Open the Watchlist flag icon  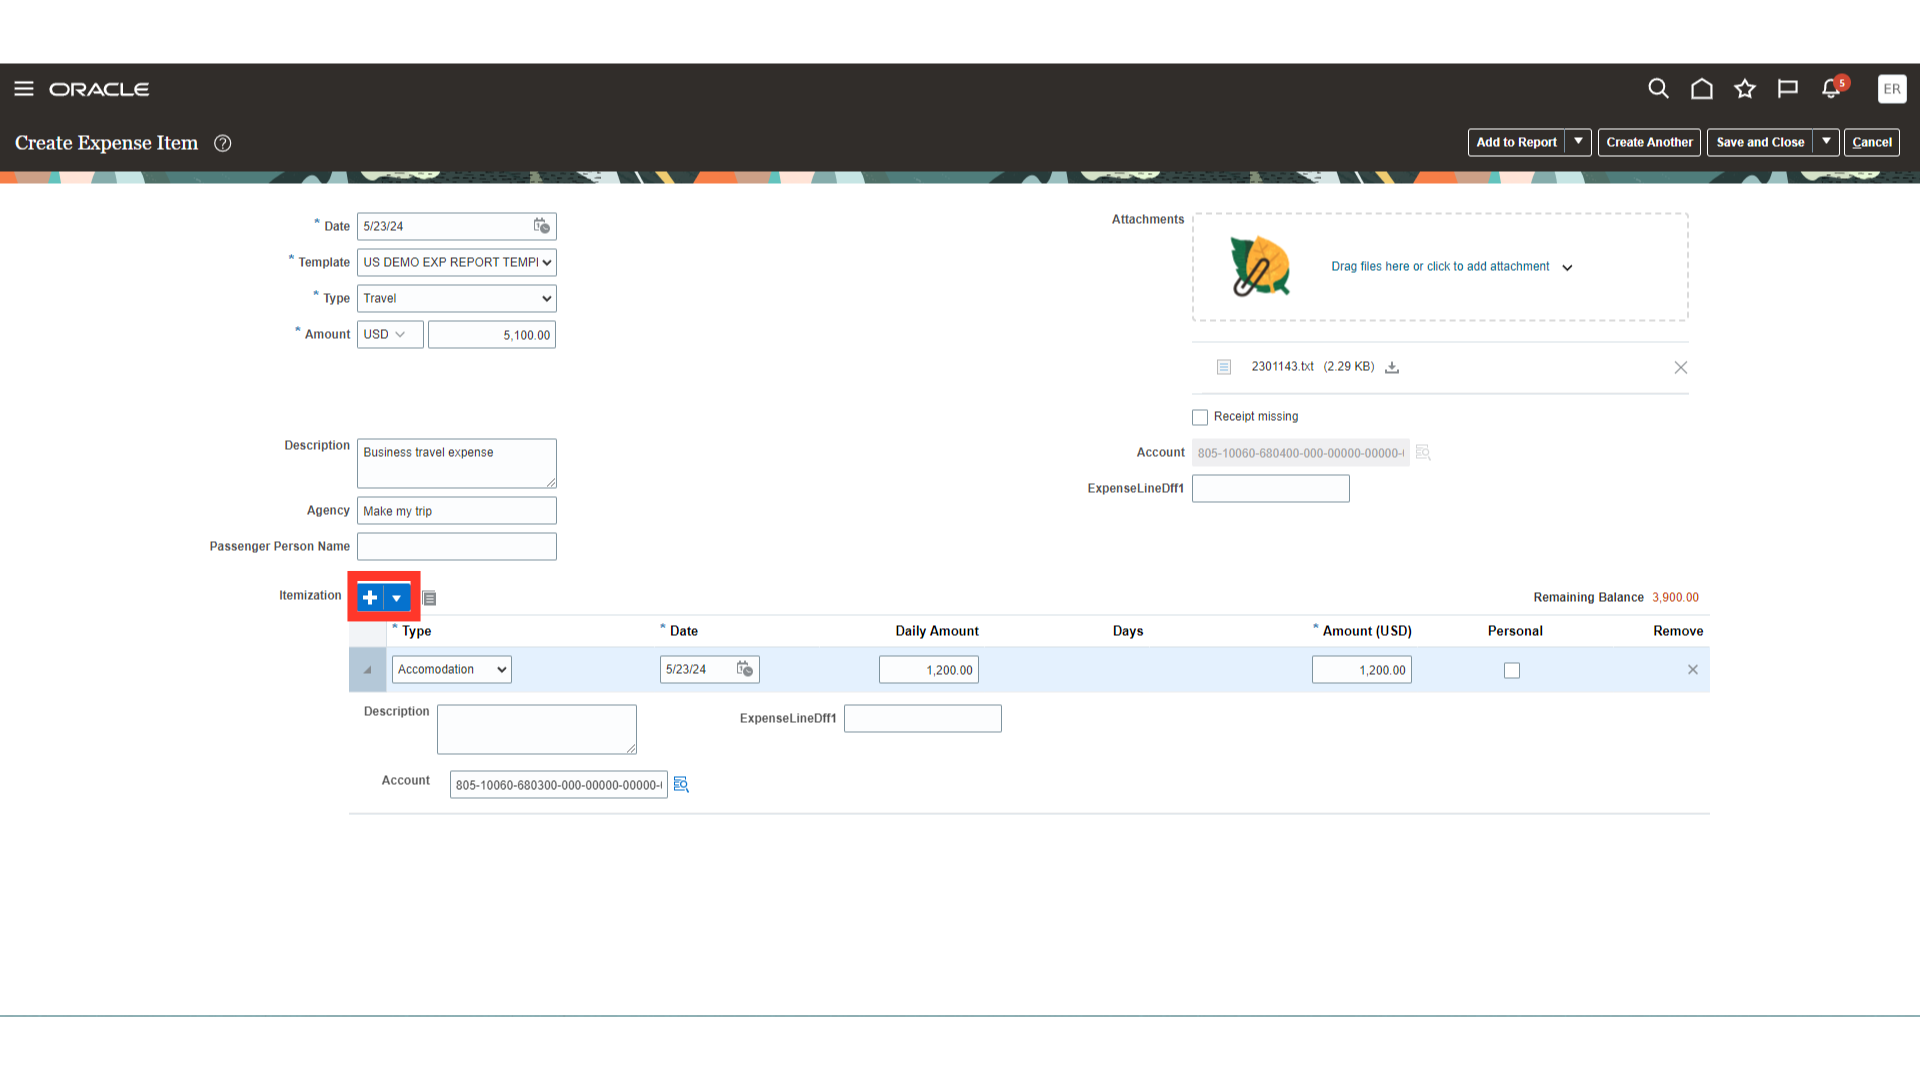click(x=1788, y=89)
